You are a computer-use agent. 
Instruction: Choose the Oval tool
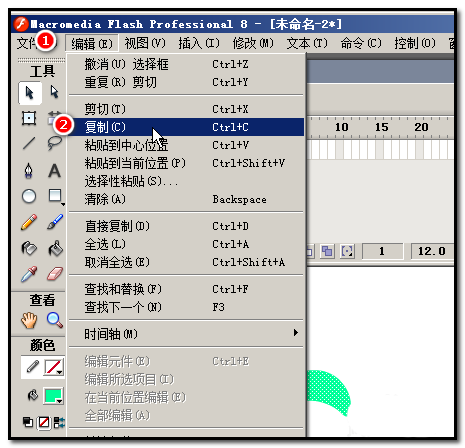point(29,196)
